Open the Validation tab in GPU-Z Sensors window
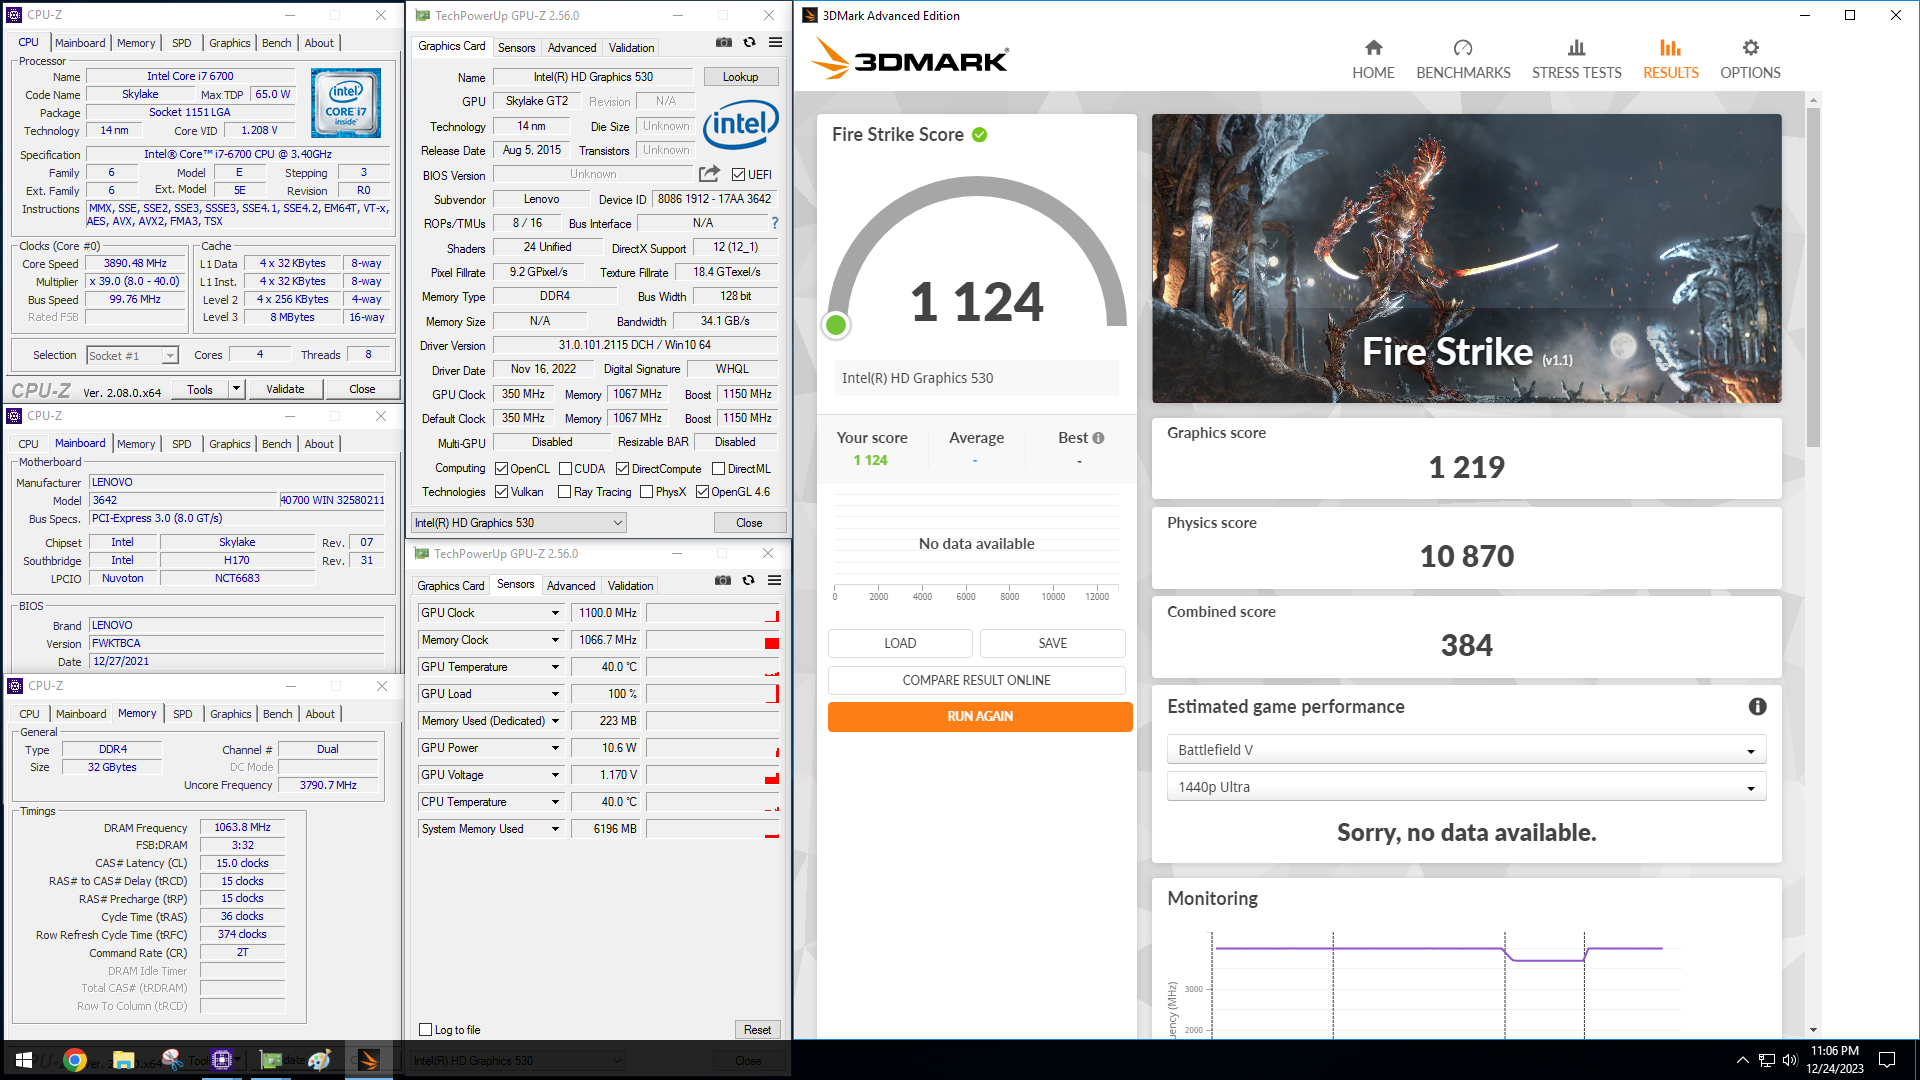Viewport: 1920px width, 1080px height. (631, 586)
